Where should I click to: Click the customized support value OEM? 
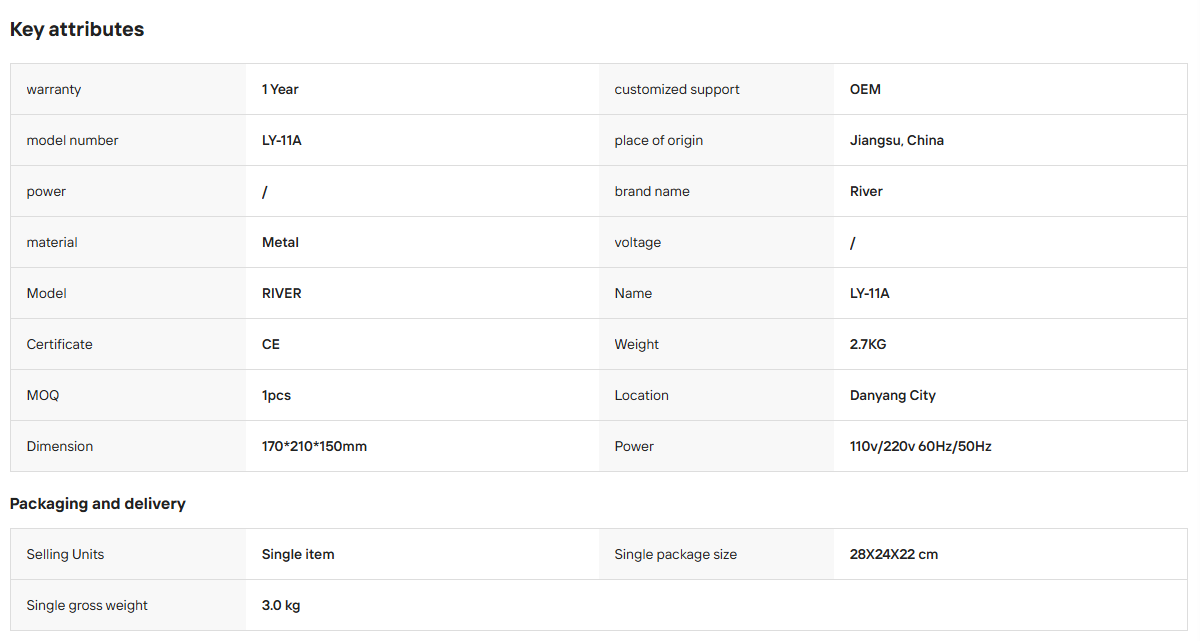pyautogui.click(x=865, y=89)
